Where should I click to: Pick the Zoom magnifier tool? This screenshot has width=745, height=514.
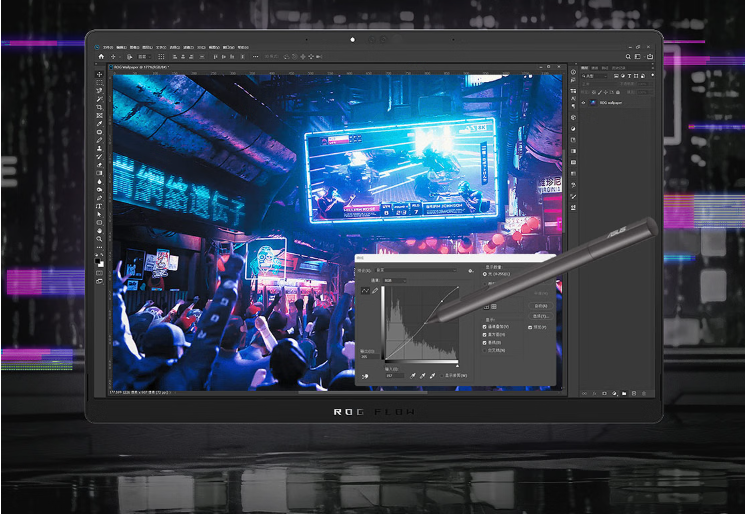(100, 240)
